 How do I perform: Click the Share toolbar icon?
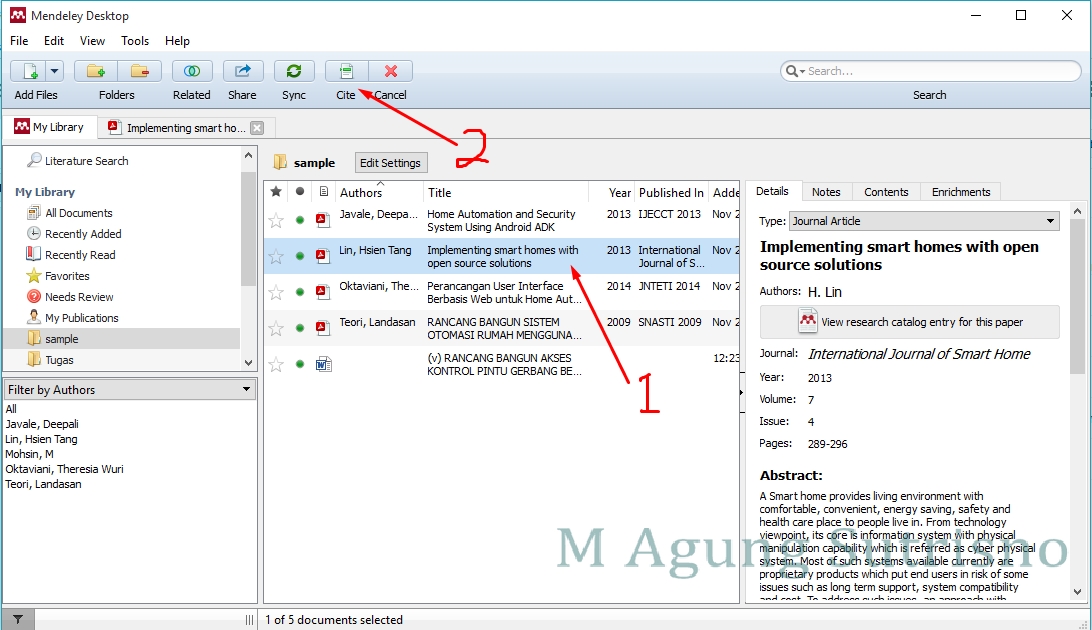[242, 71]
